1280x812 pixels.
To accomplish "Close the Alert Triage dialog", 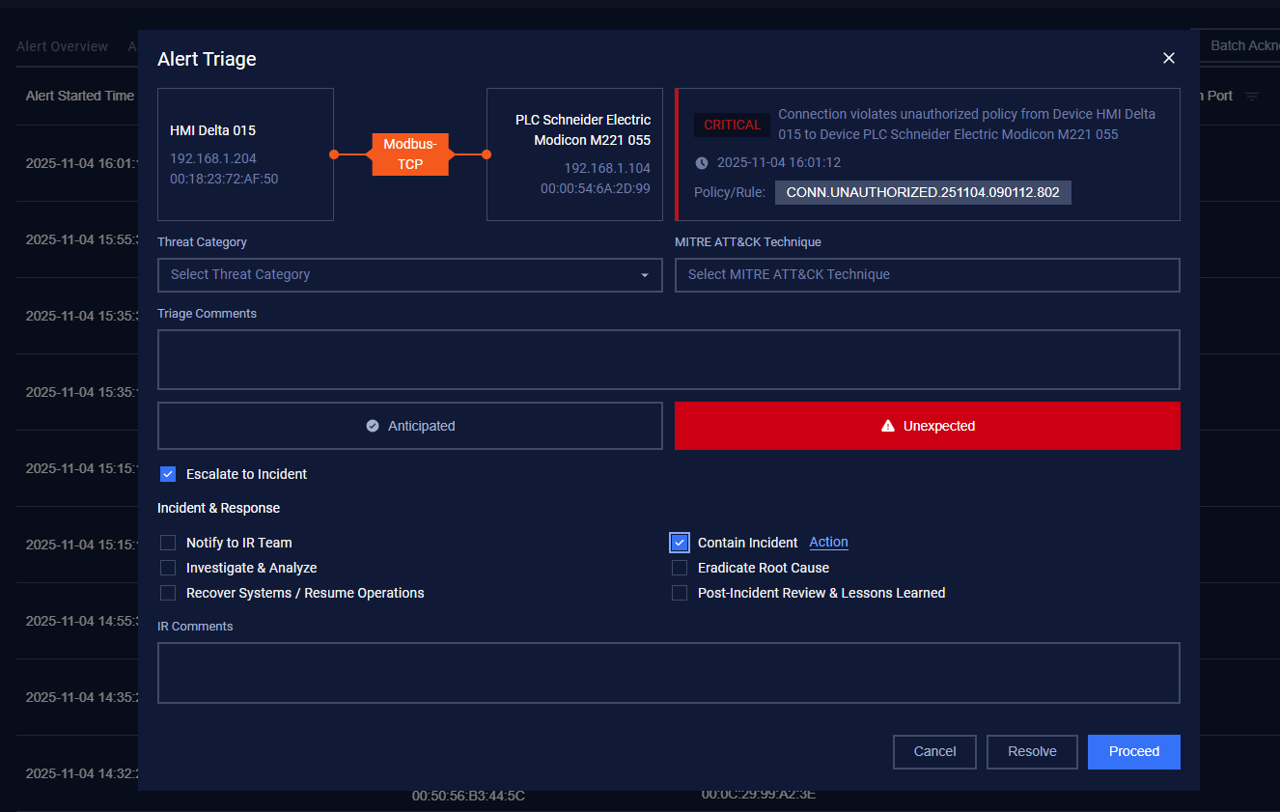I will [1168, 58].
